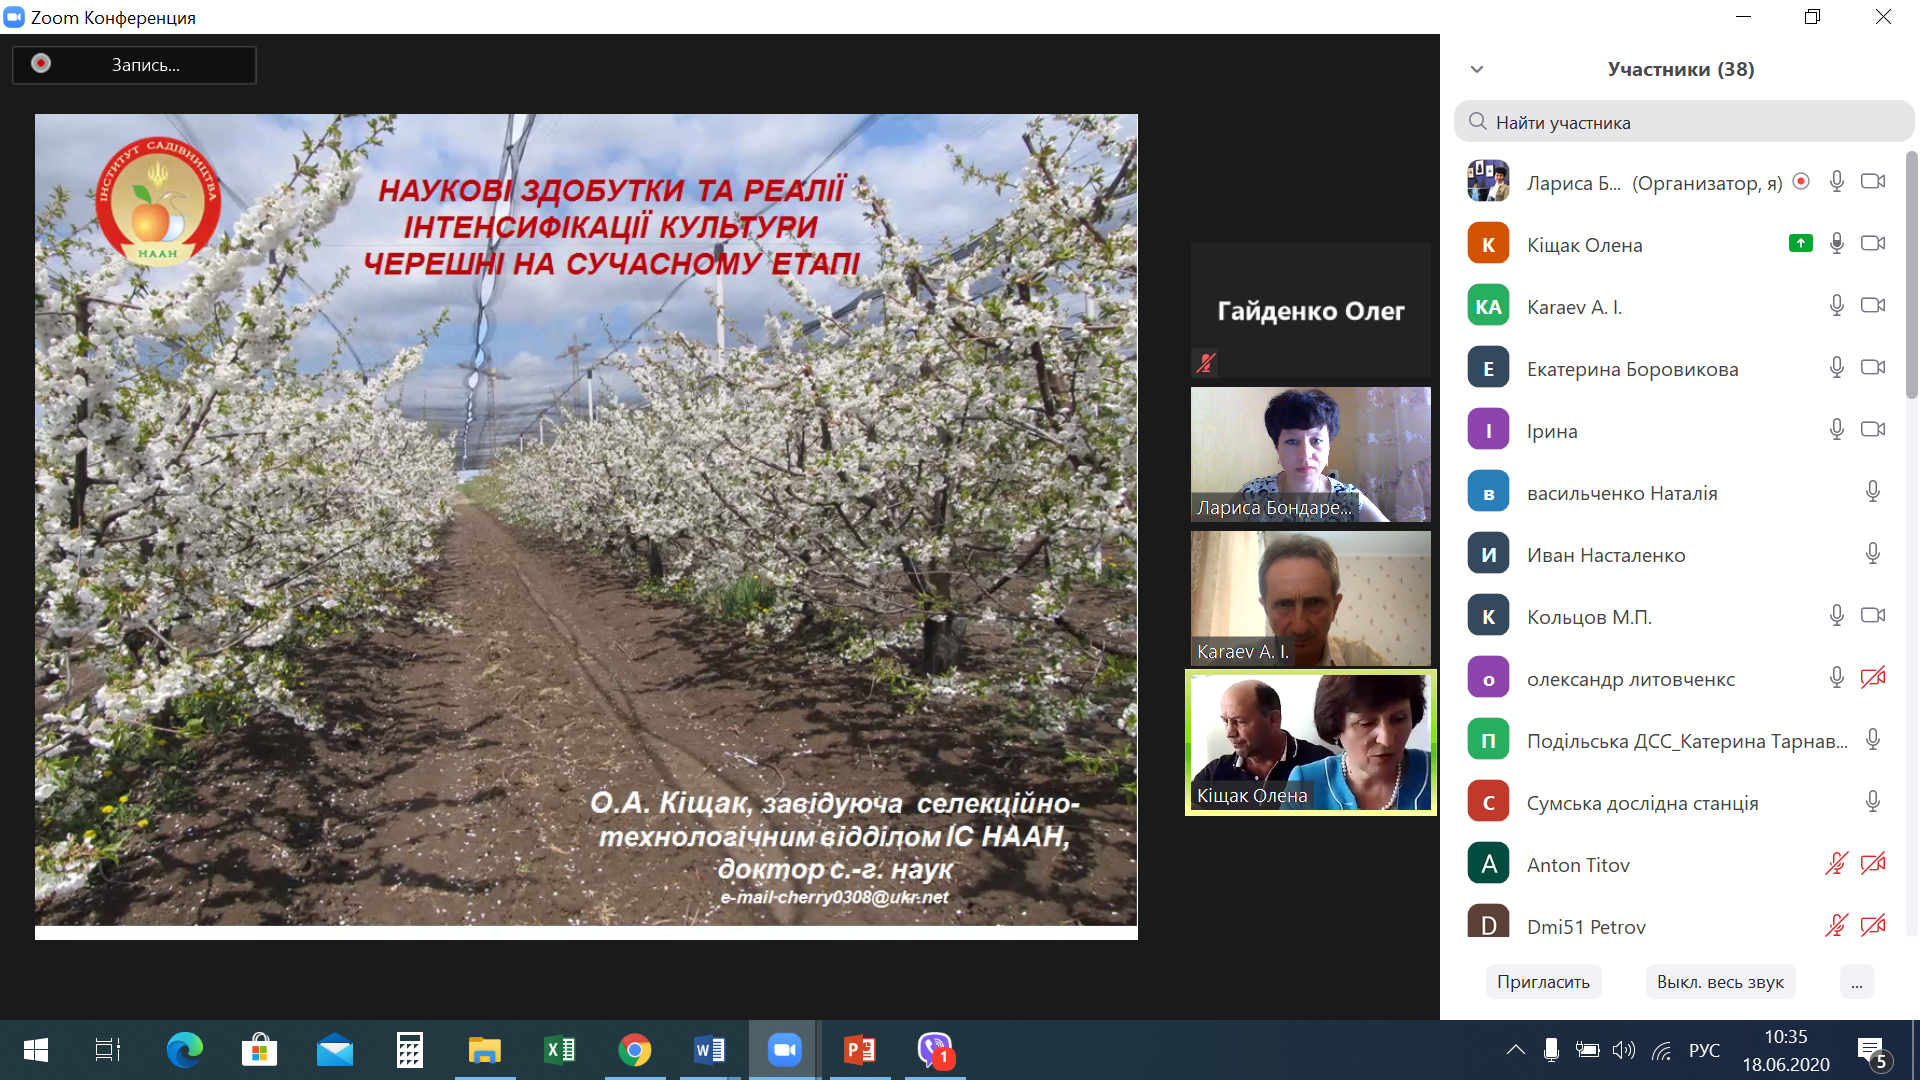Click microphone icon next to Кіщак Олена
Viewport: 1920px width, 1080px height.
click(x=1836, y=244)
